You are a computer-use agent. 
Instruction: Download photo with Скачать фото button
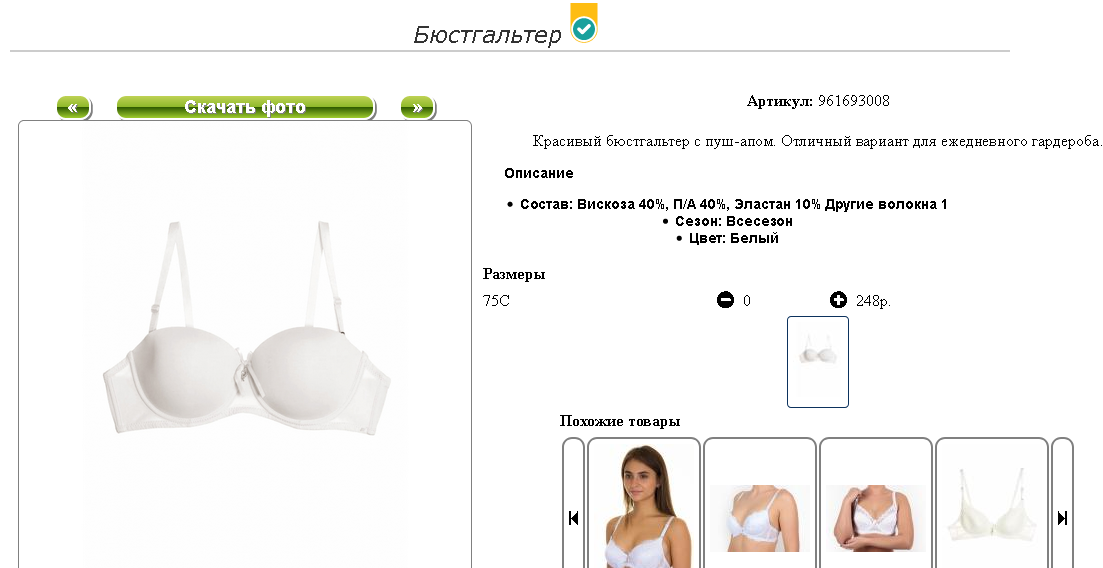click(246, 108)
